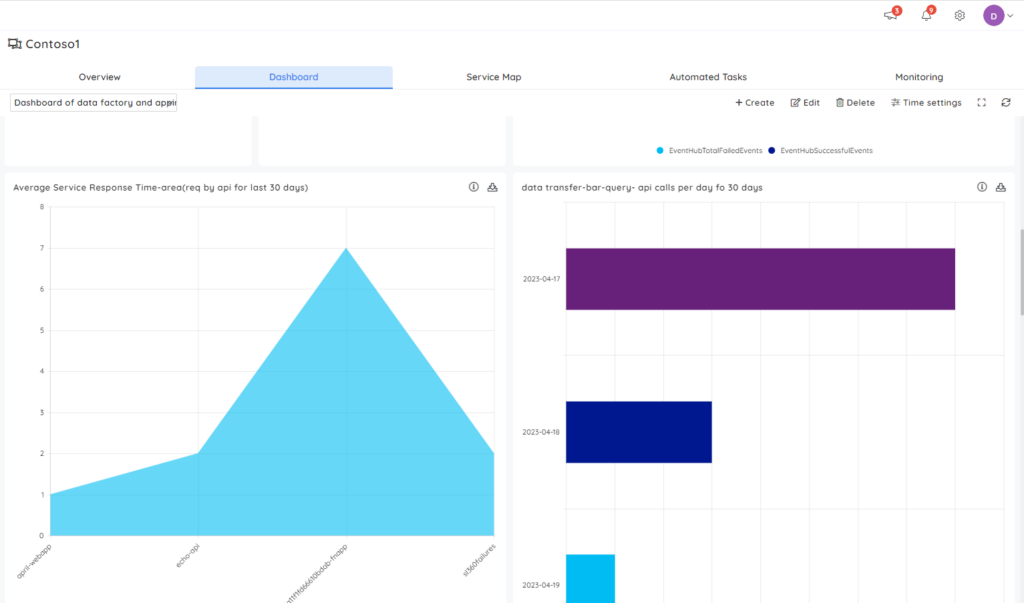Open the settings gear
The width and height of the screenshot is (1024, 603).
coord(958,15)
